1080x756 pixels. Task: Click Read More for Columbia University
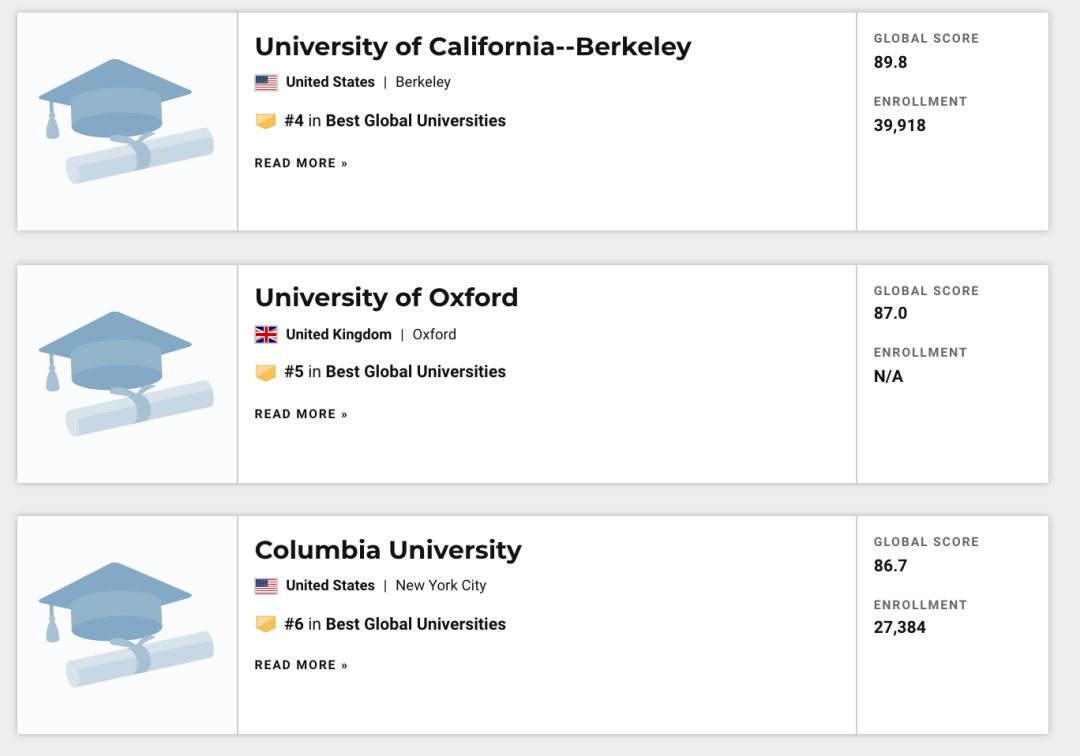tap(301, 665)
